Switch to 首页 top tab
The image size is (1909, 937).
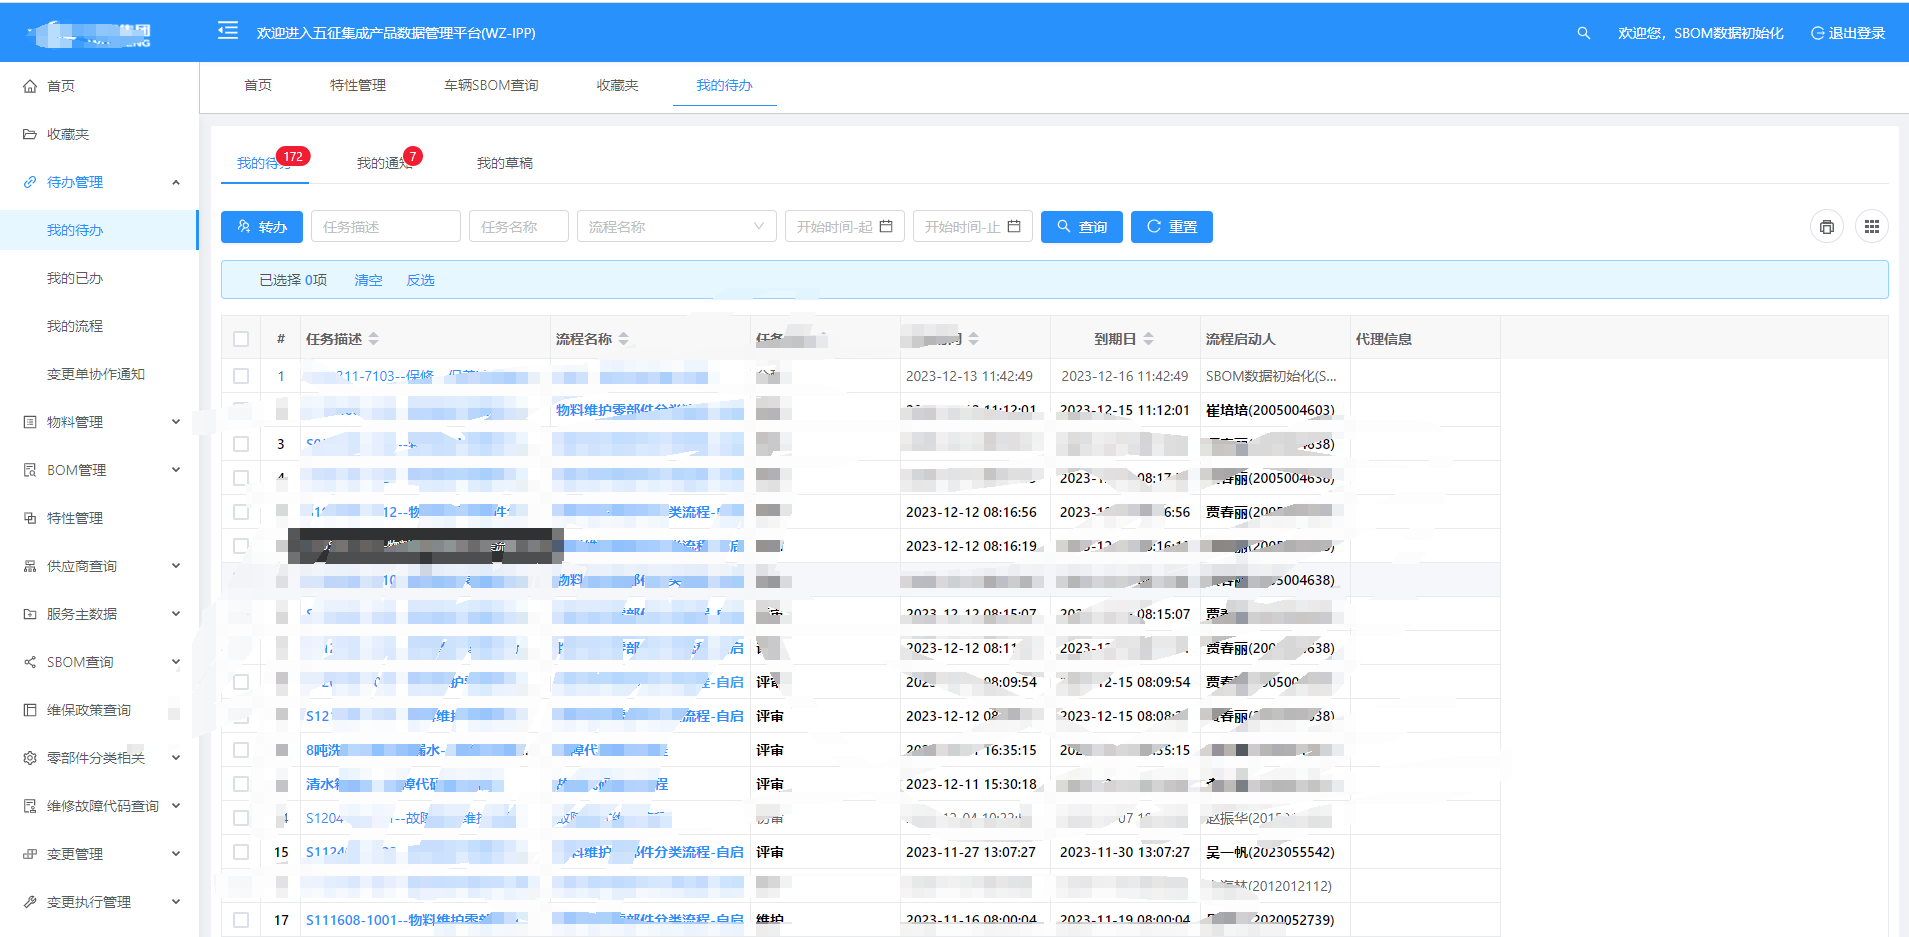tap(258, 85)
